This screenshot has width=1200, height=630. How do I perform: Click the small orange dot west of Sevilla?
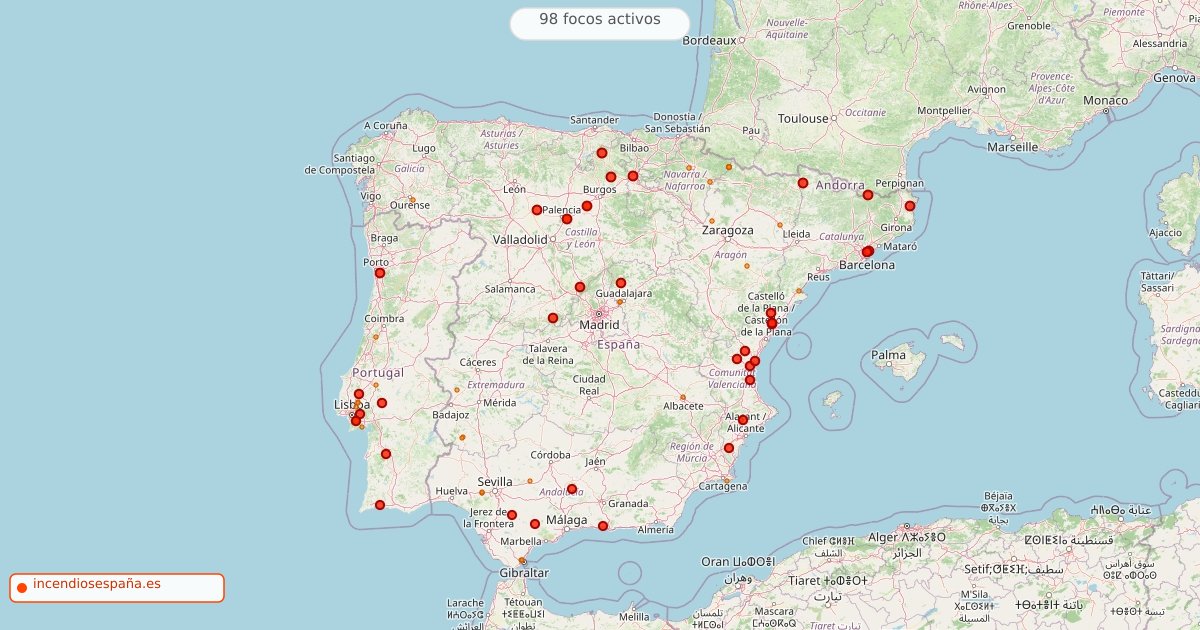click(x=482, y=492)
